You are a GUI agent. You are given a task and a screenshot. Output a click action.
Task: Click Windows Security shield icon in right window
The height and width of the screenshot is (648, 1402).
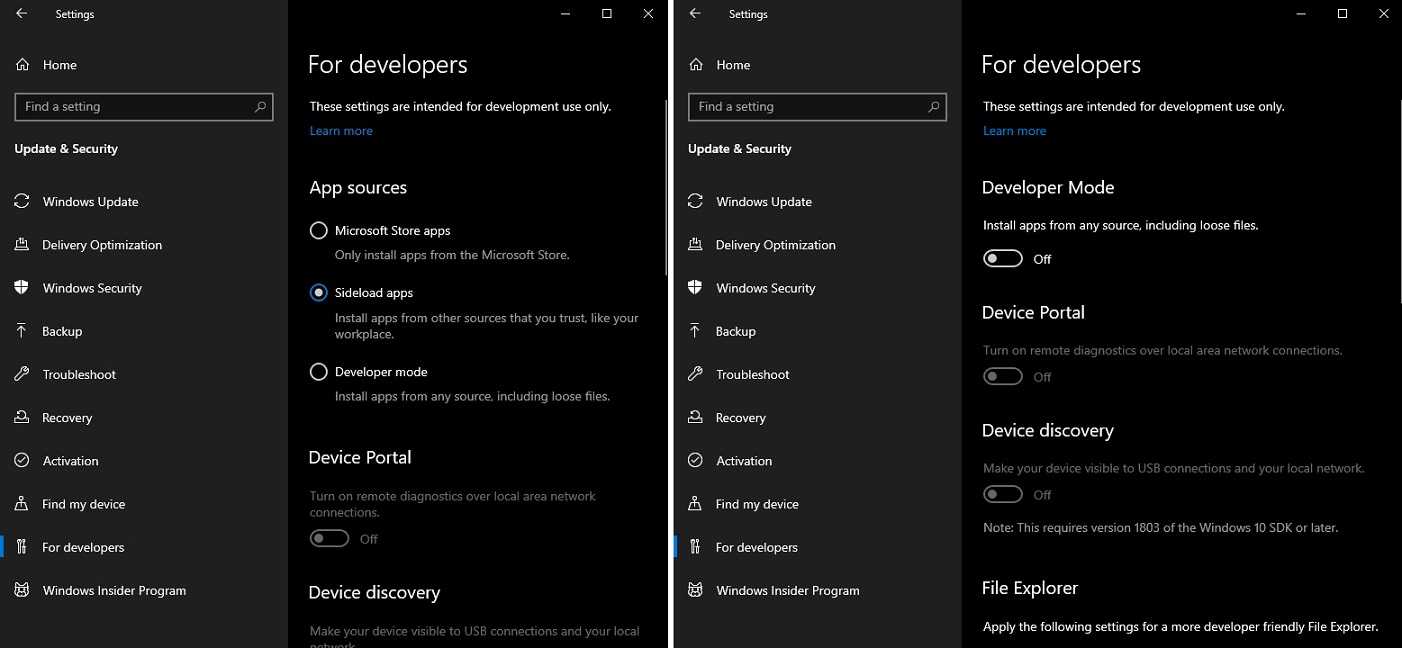tap(695, 288)
